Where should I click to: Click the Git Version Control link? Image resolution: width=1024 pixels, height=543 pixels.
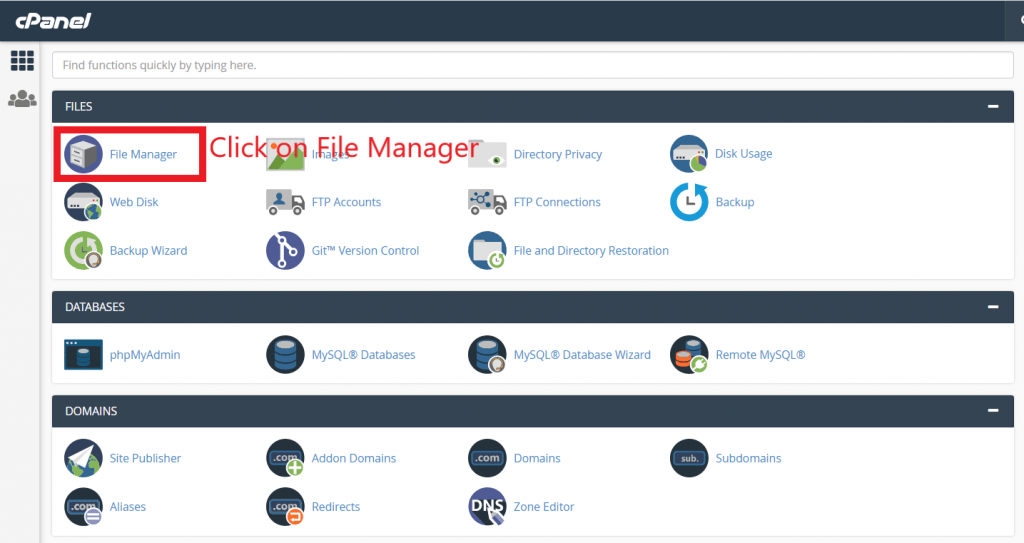click(x=365, y=250)
